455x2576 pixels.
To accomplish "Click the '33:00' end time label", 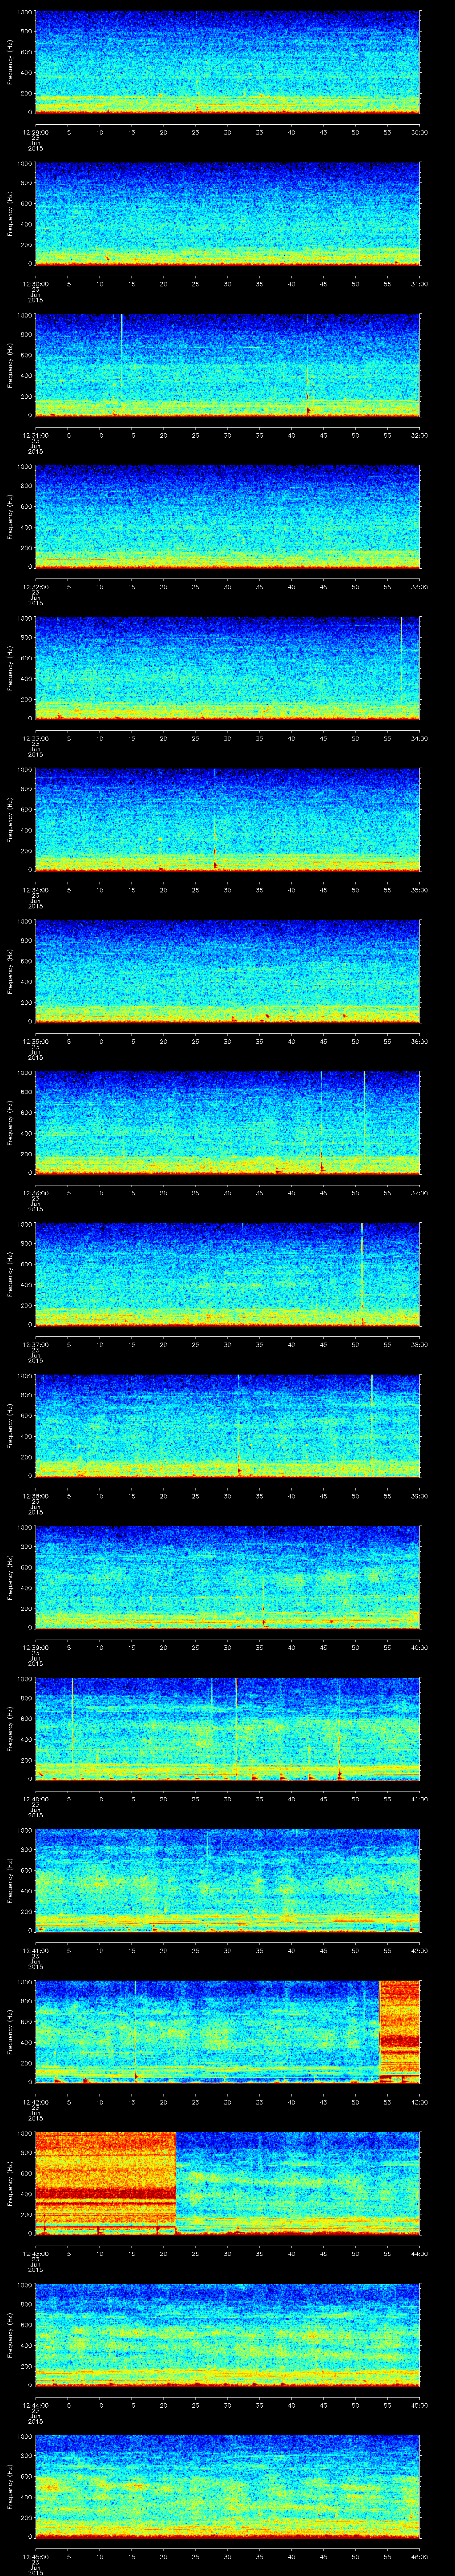I will [420, 586].
